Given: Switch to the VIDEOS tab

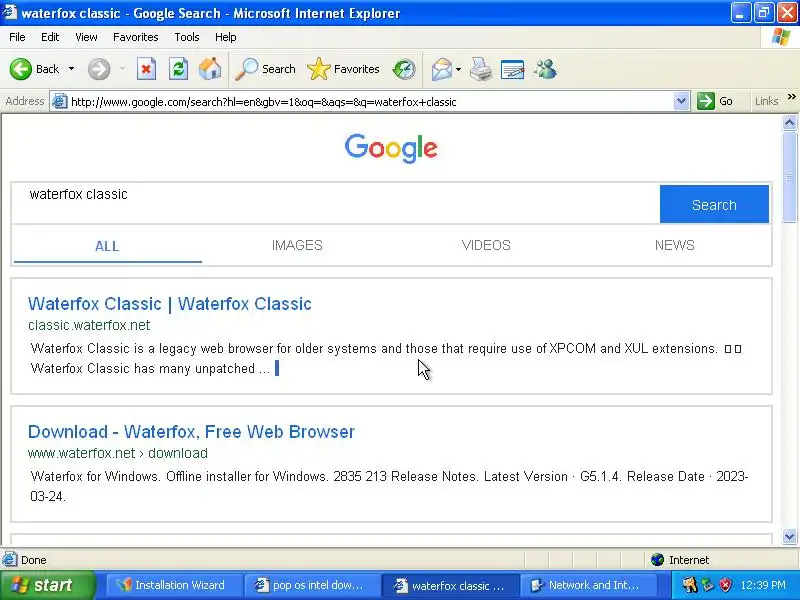Looking at the screenshot, I should tap(486, 245).
